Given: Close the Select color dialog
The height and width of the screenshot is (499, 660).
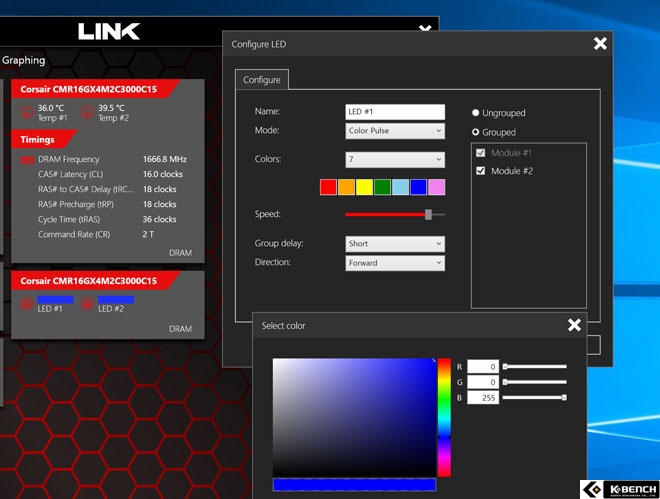Looking at the screenshot, I should pyautogui.click(x=574, y=325).
